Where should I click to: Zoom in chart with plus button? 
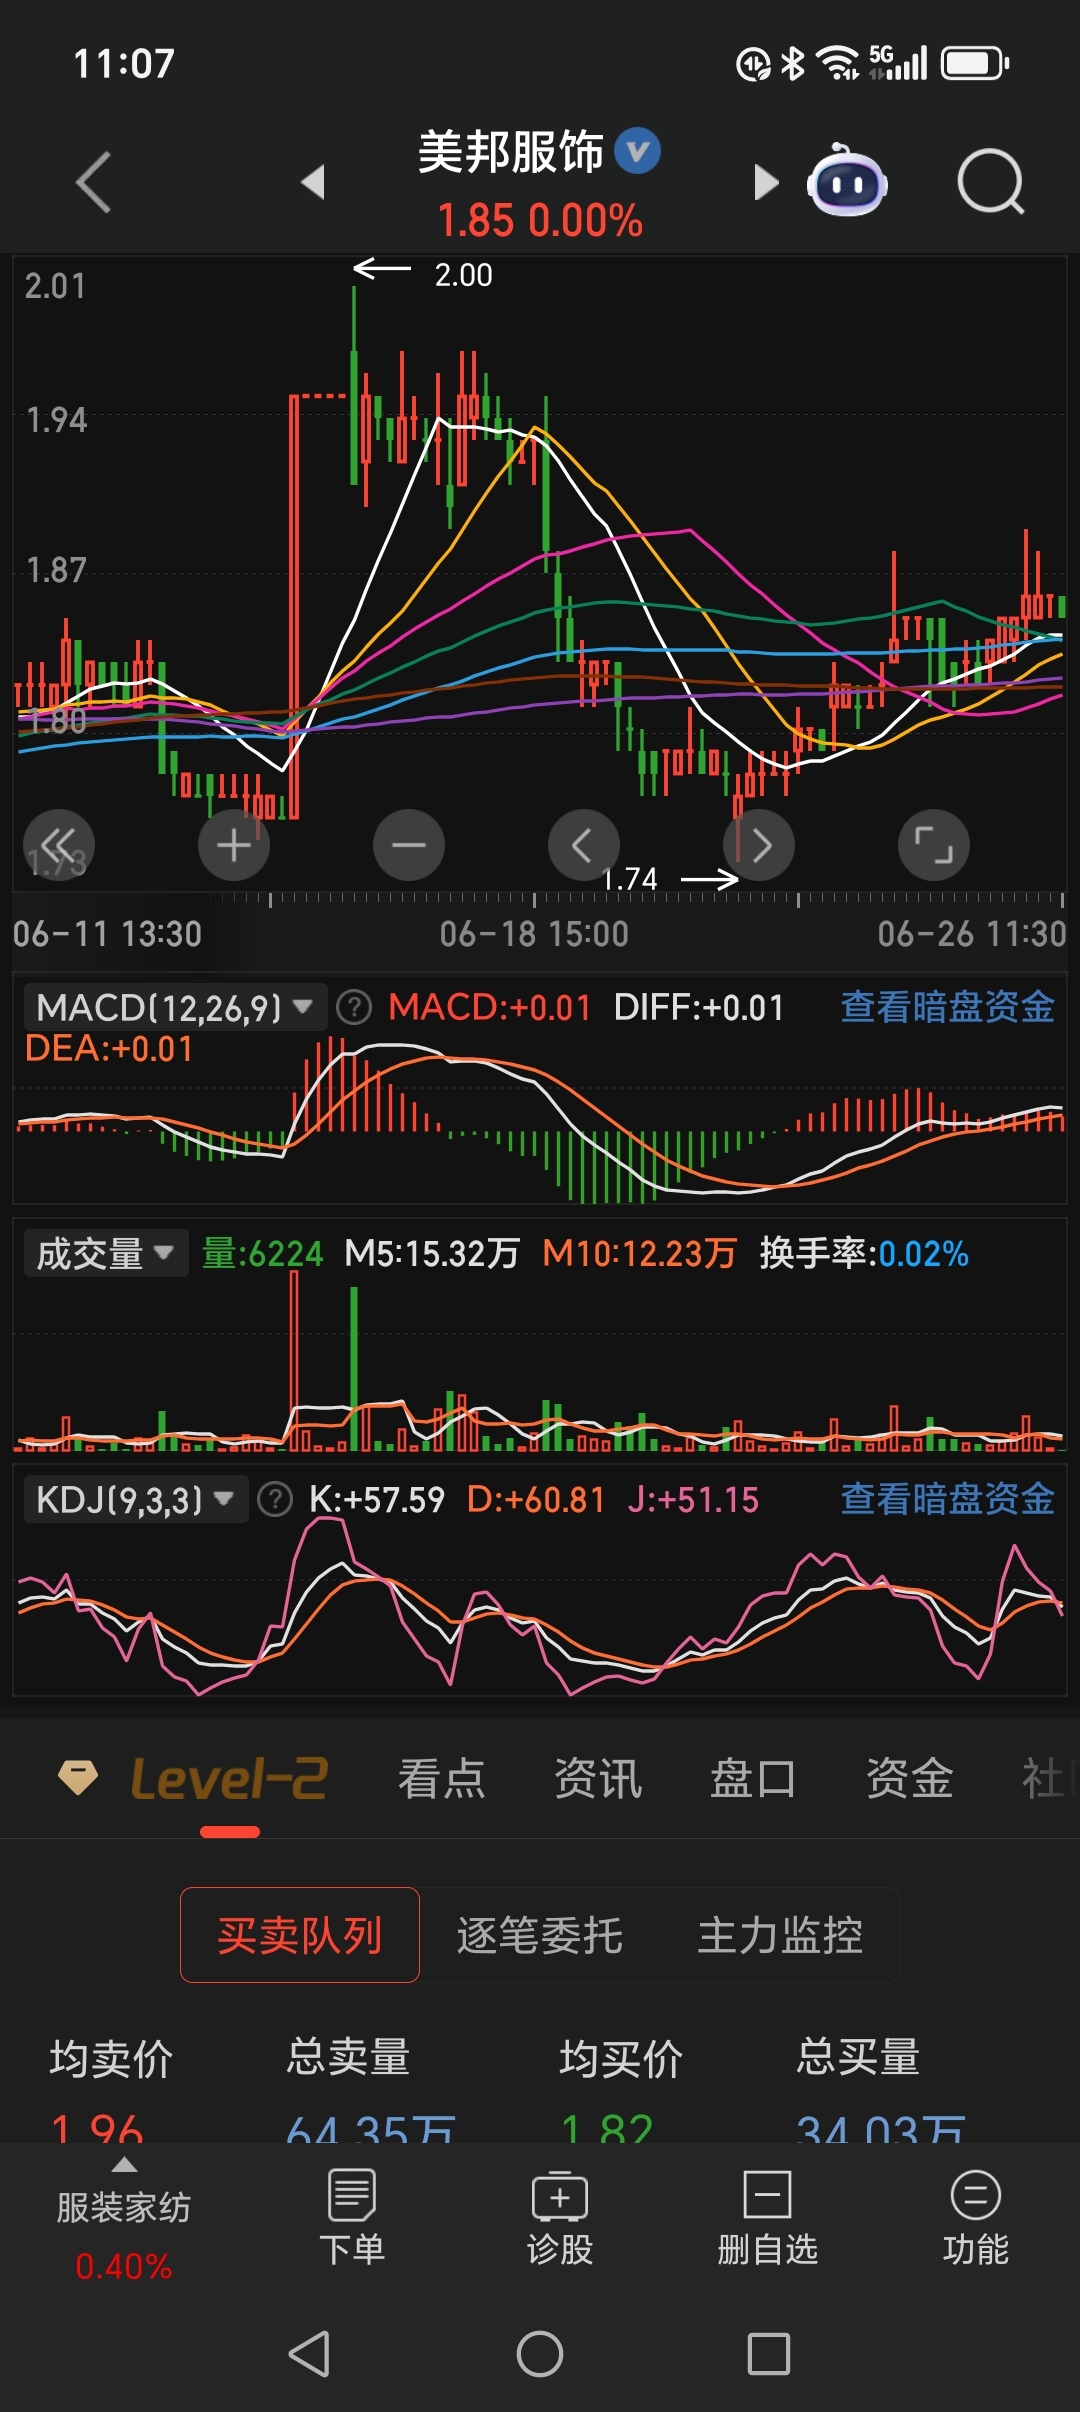(x=234, y=845)
